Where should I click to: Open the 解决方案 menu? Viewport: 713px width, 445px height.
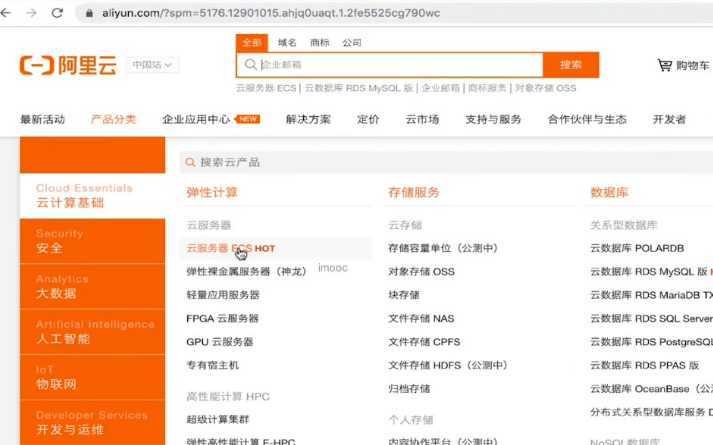pyautogui.click(x=308, y=120)
